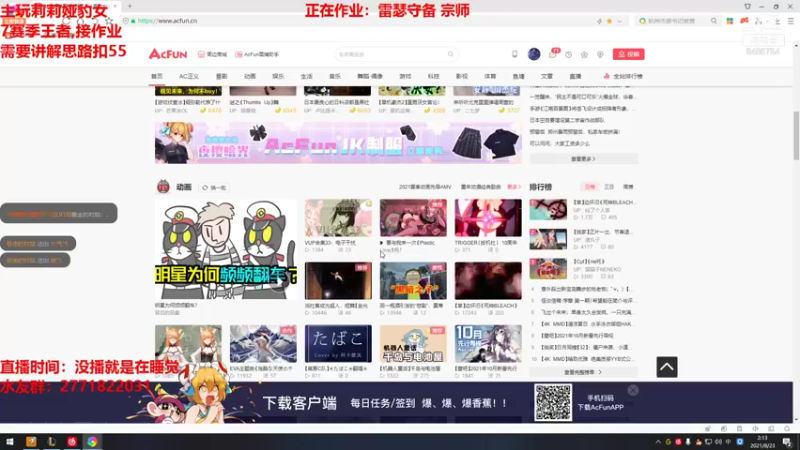Open the notification center in the taskbar

click(787, 442)
